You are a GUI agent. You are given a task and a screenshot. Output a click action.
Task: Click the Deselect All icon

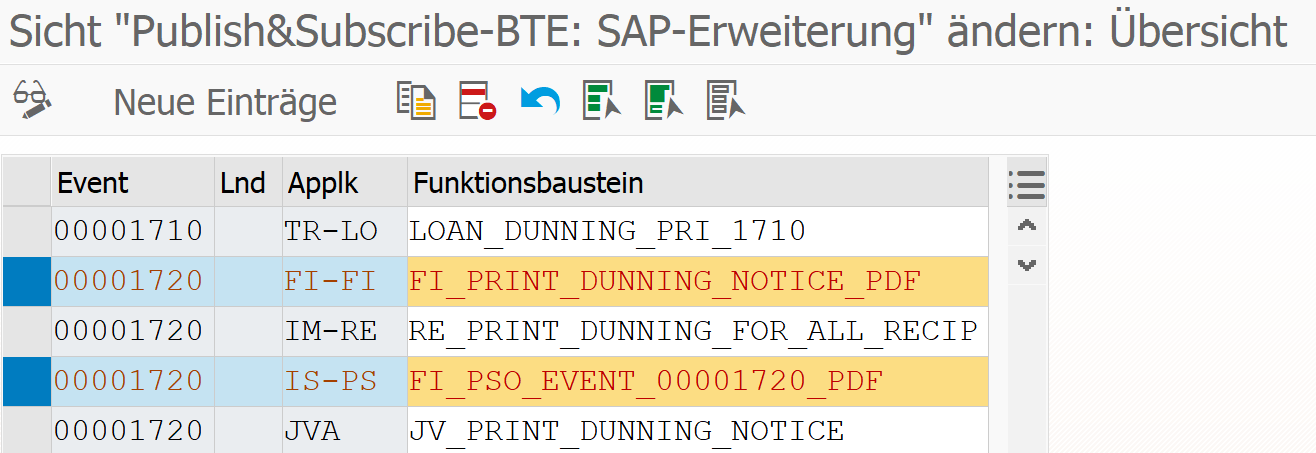(727, 101)
